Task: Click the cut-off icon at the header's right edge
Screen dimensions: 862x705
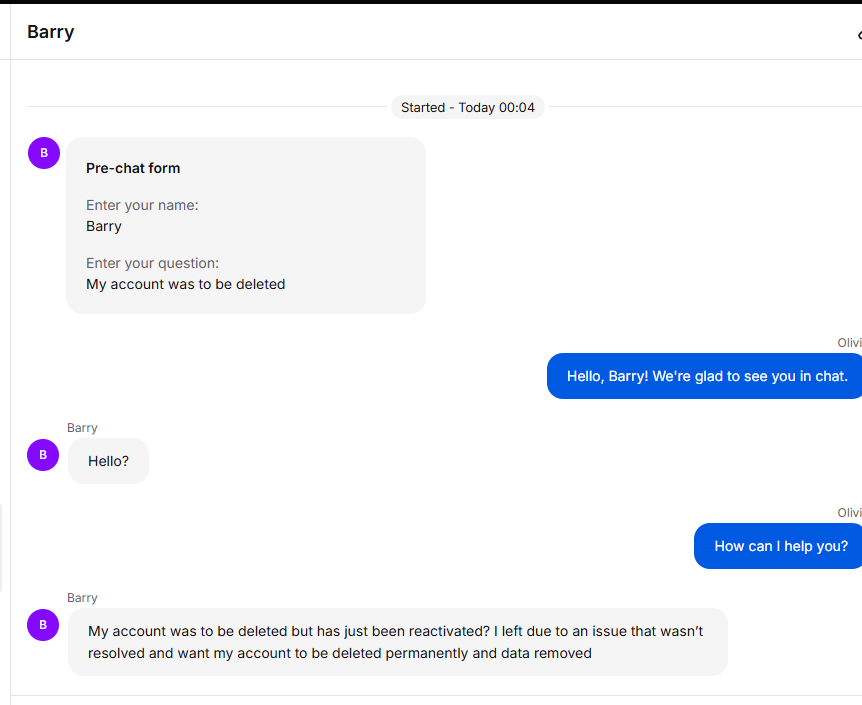Action: click(x=859, y=35)
